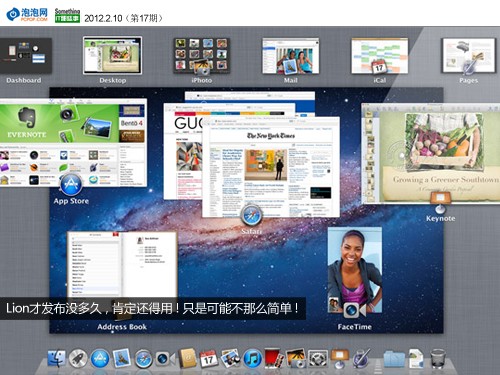500x375 pixels.
Task: Switch to the iCal space thumbnail
Action: click(379, 56)
